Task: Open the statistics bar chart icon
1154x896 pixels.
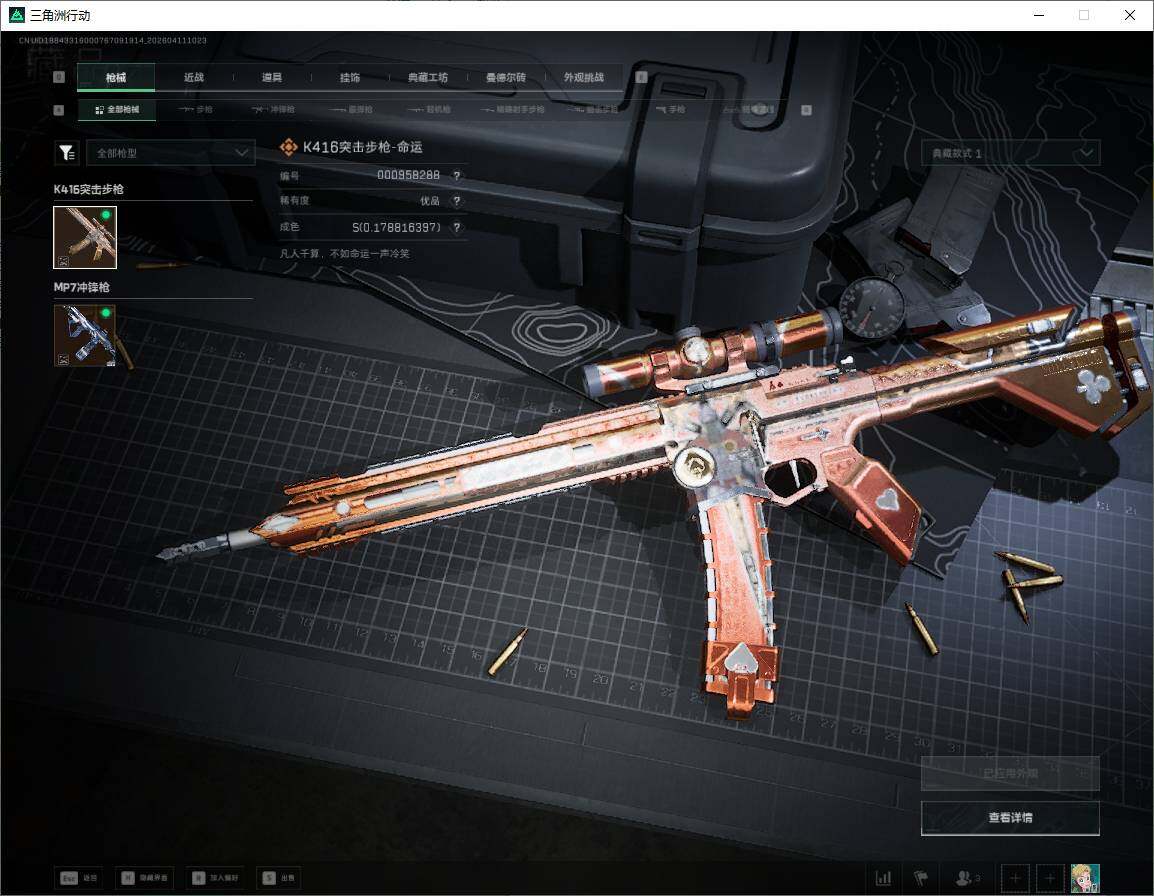Action: (883, 878)
